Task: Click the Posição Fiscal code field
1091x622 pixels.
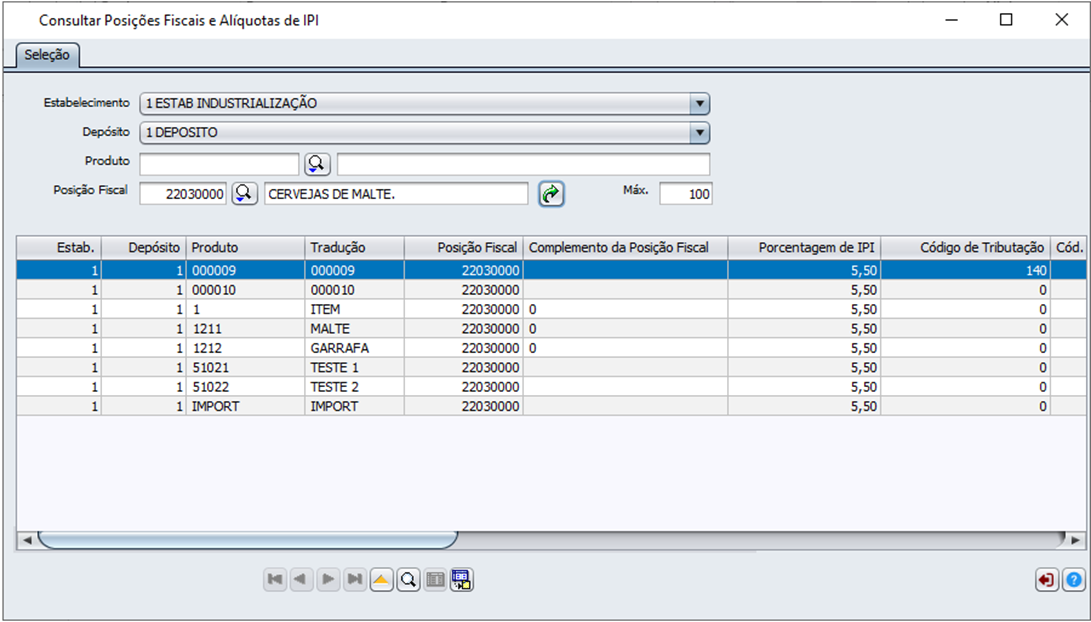Action: tap(184, 194)
